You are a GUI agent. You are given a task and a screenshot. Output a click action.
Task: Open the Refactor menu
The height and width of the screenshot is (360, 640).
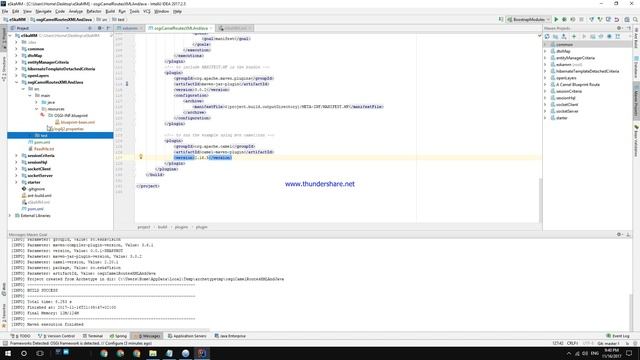pos(93,11)
